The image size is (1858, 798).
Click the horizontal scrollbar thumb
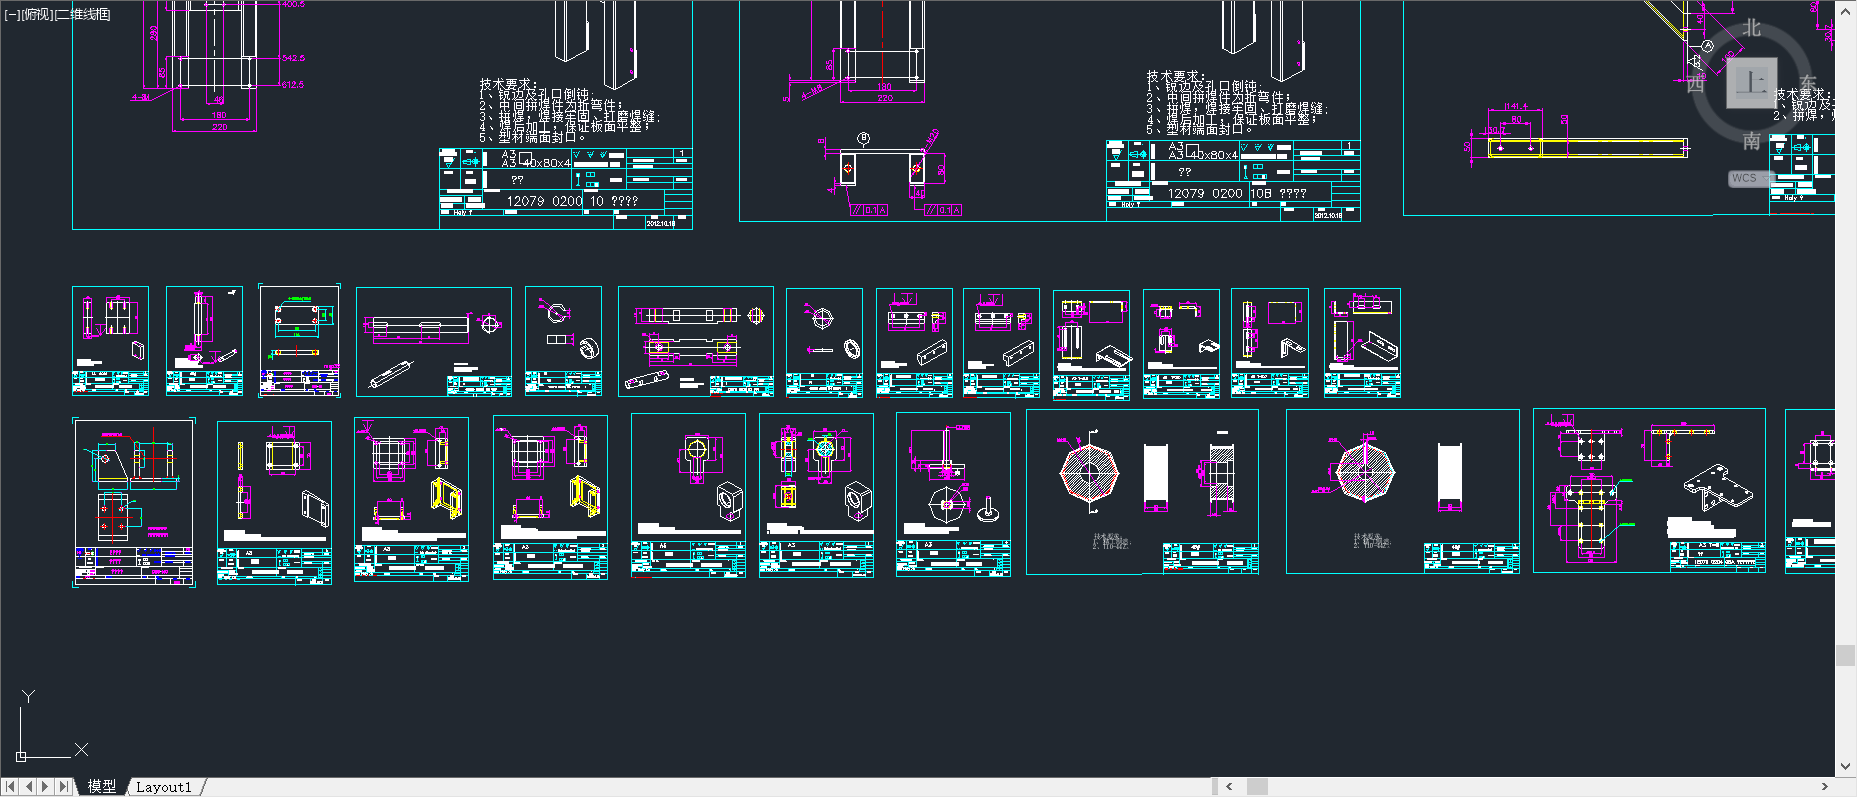point(1257,787)
